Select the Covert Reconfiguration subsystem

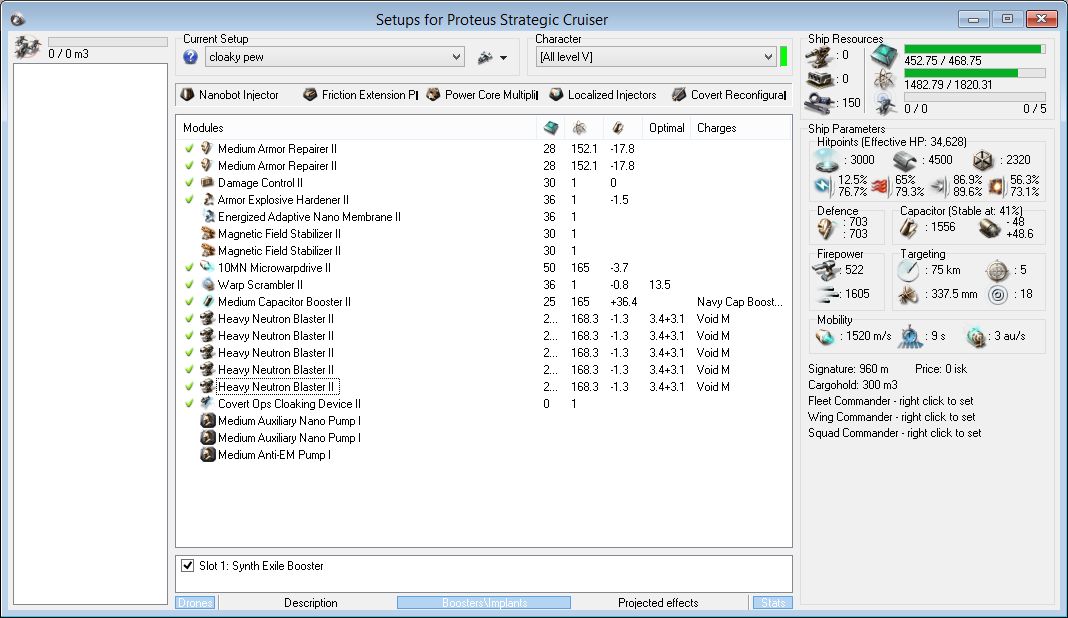coord(729,95)
